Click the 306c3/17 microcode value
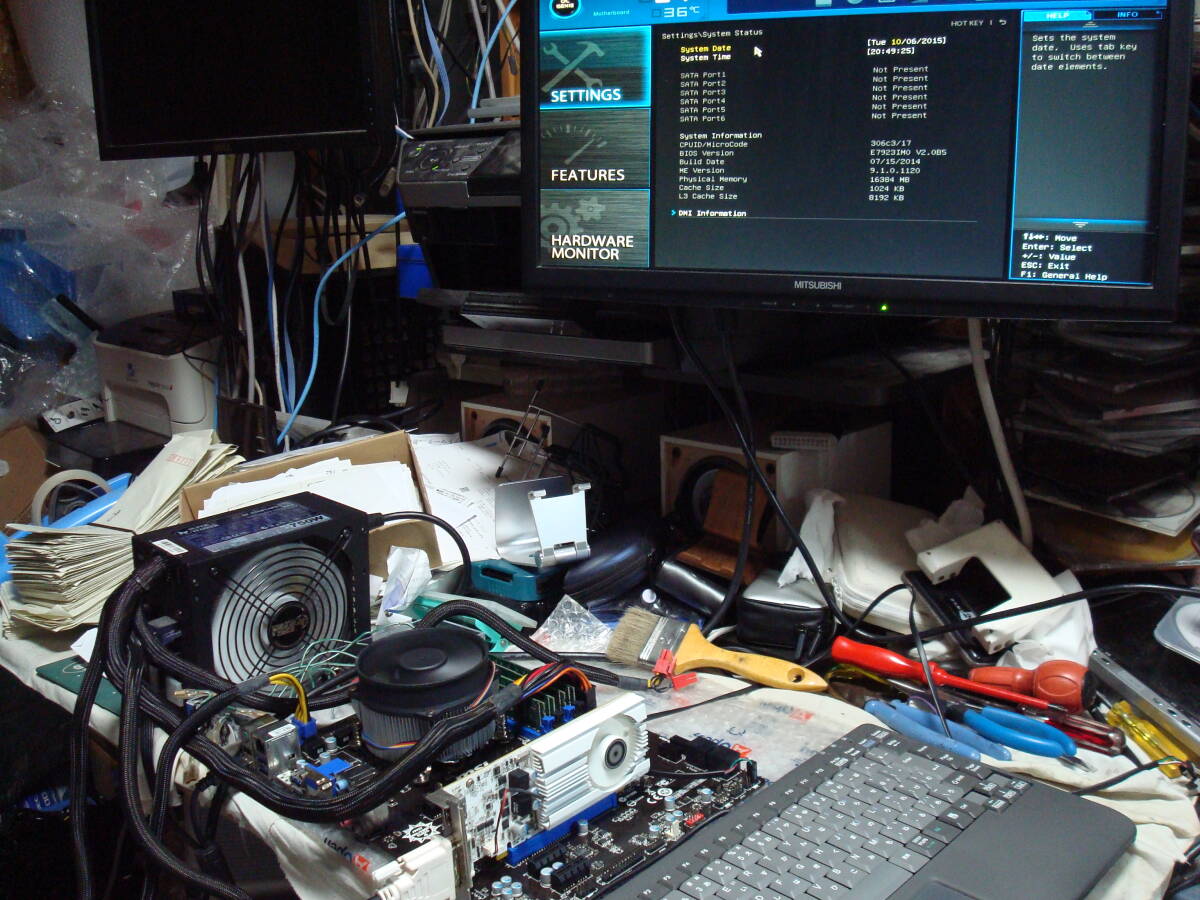The height and width of the screenshot is (900, 1200). click(x=890, y=144)
